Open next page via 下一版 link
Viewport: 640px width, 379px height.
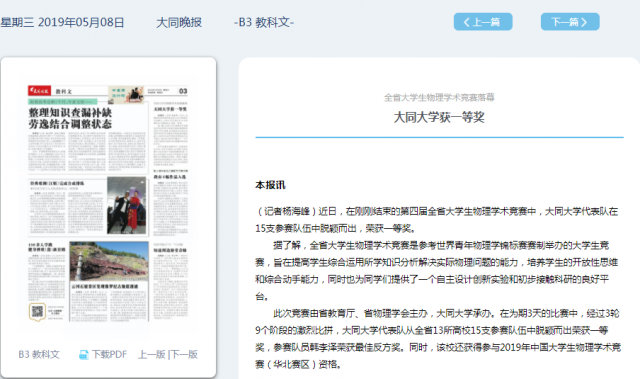[x=184, y=354]
